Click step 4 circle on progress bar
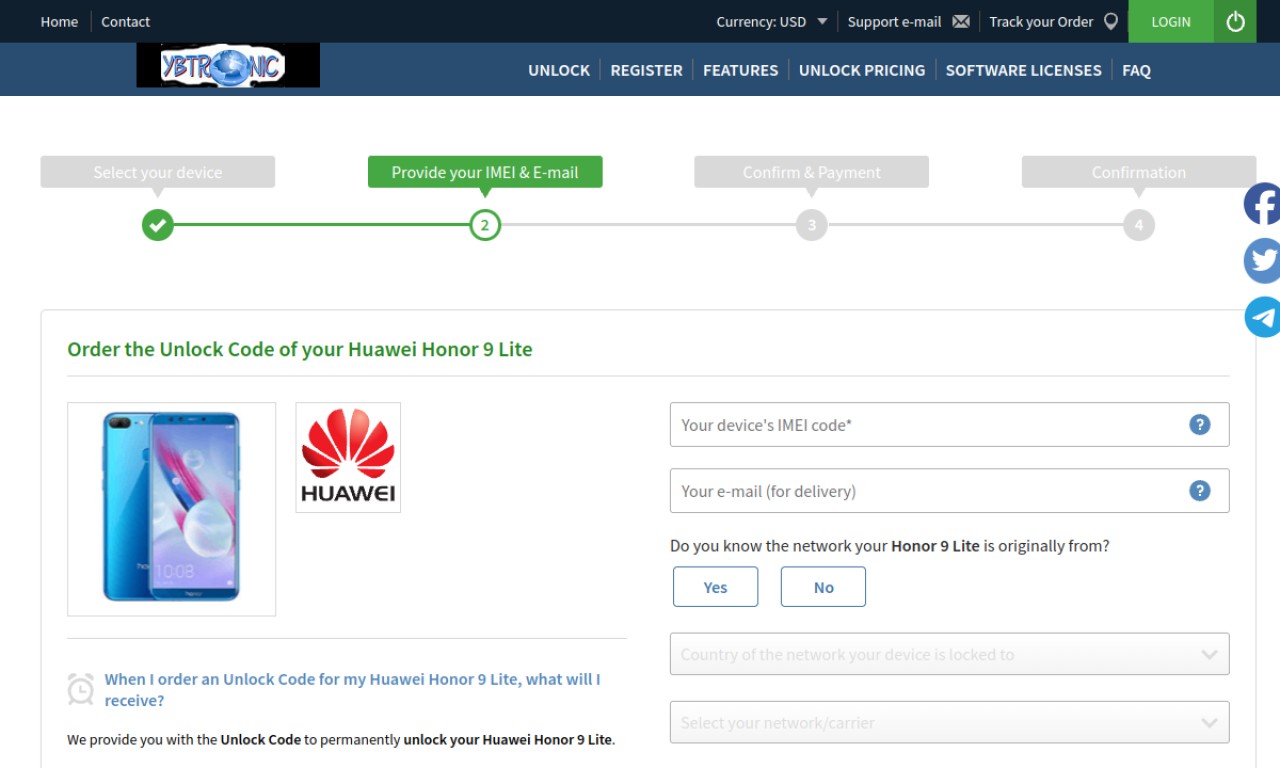Screen dimensions: 1280x768 click(x=1139, y=225)
